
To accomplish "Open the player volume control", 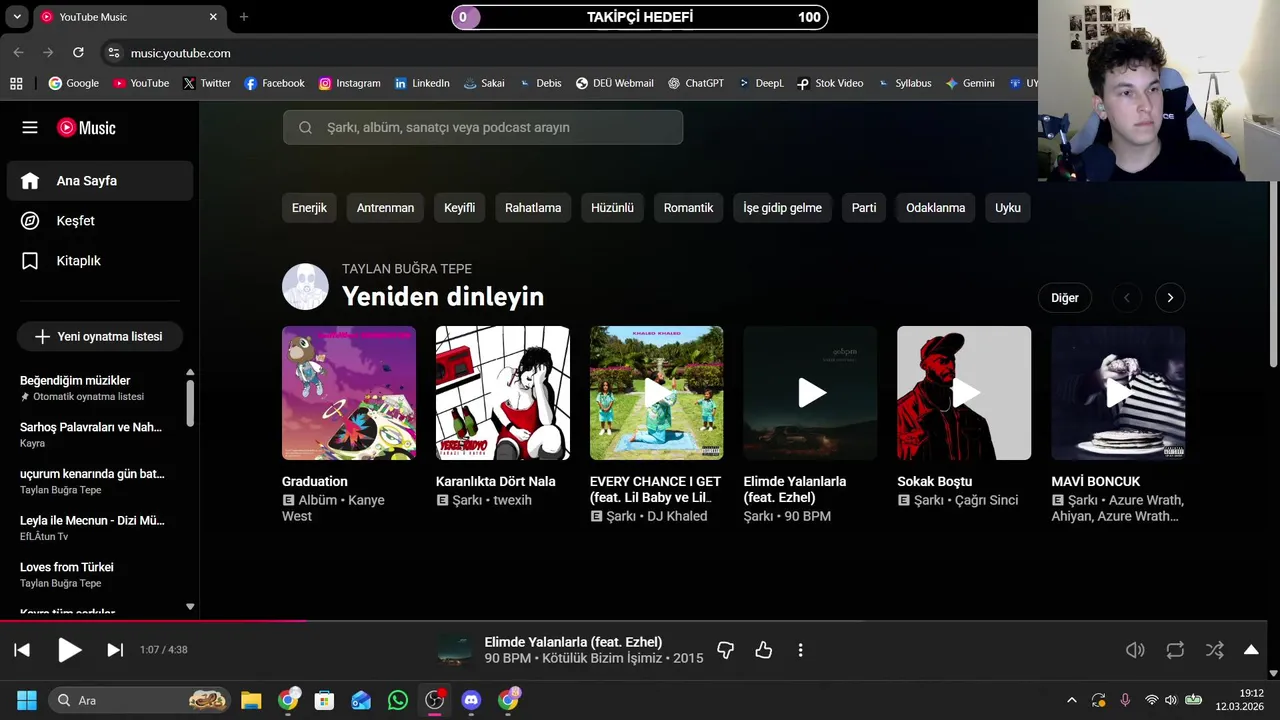I will click(1135, 650).
